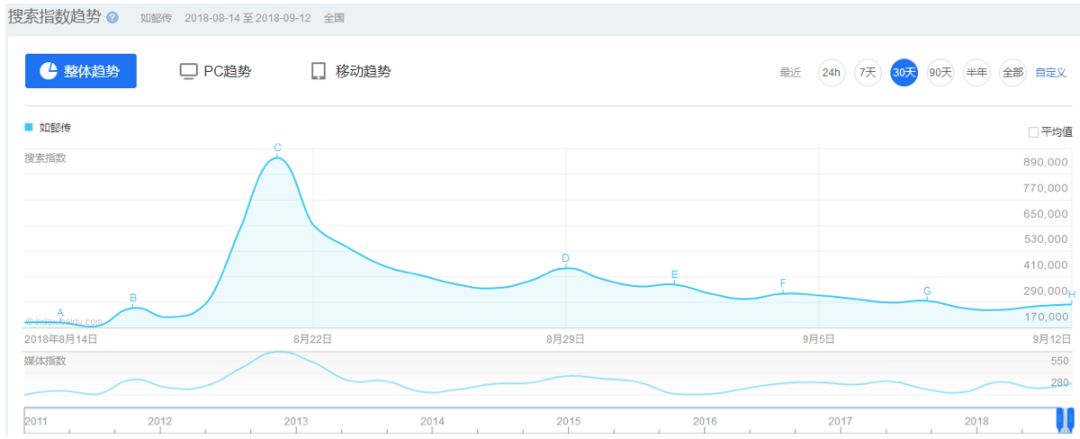Click news marker B on the chart
Image resolution: width=1080 pixels, height=439 pixels.
point(133,298)
